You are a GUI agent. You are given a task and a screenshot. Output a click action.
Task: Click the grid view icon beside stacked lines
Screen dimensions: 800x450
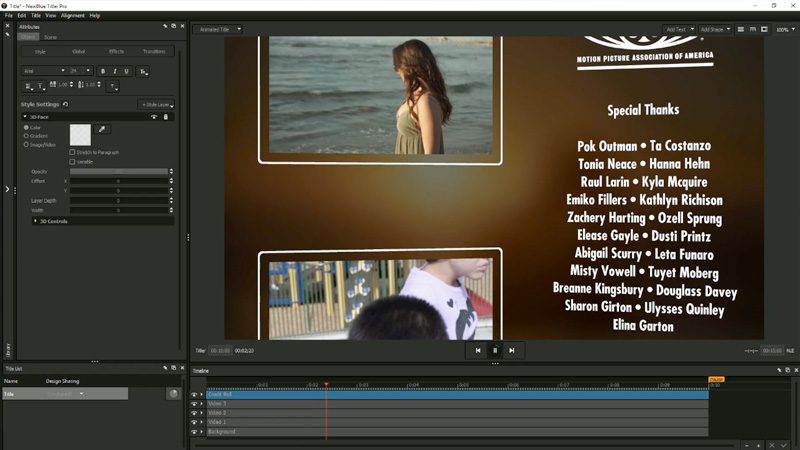point(753,30)
